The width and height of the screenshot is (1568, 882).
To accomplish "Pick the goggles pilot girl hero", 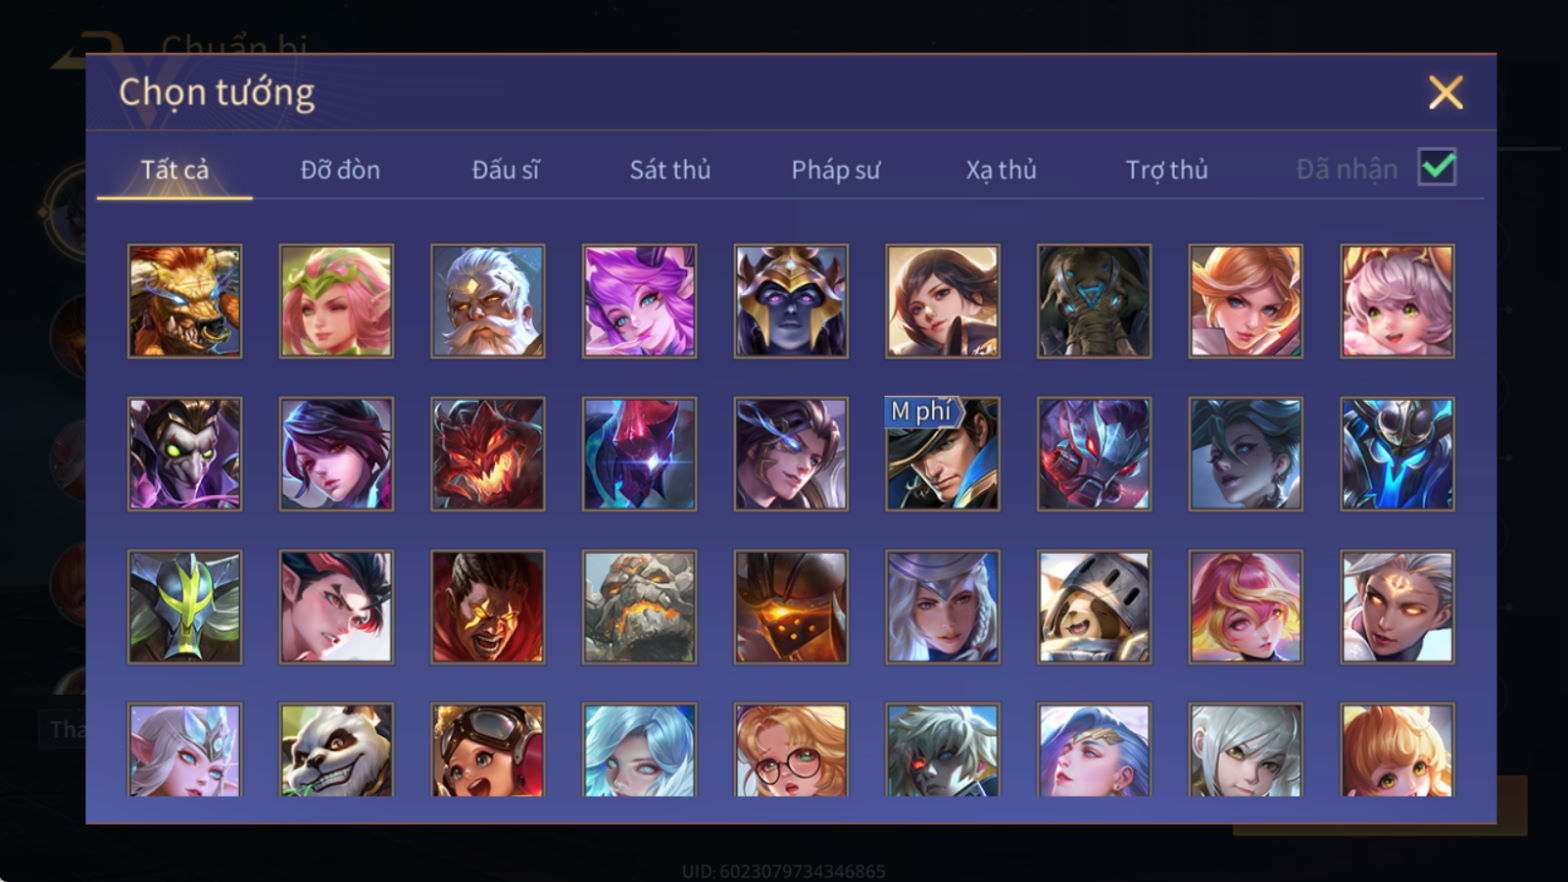I will point(488,750).
